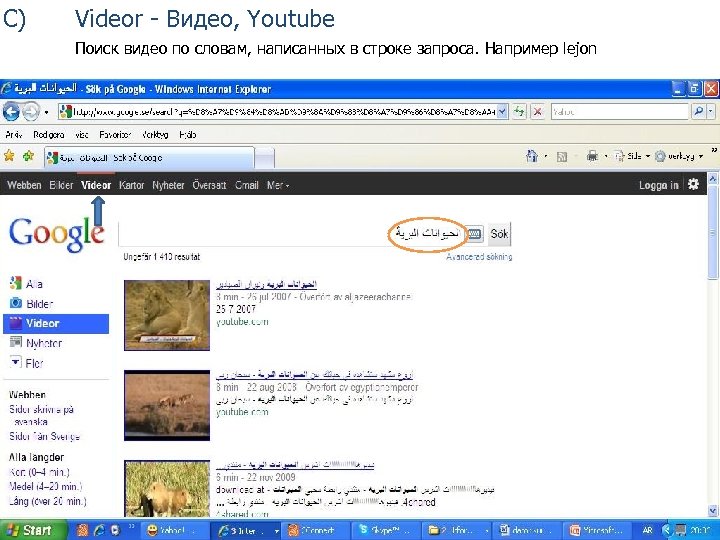Click the AR language indicator in tray
The height and width of the screenshot is (540, 720).
[647, 530]
